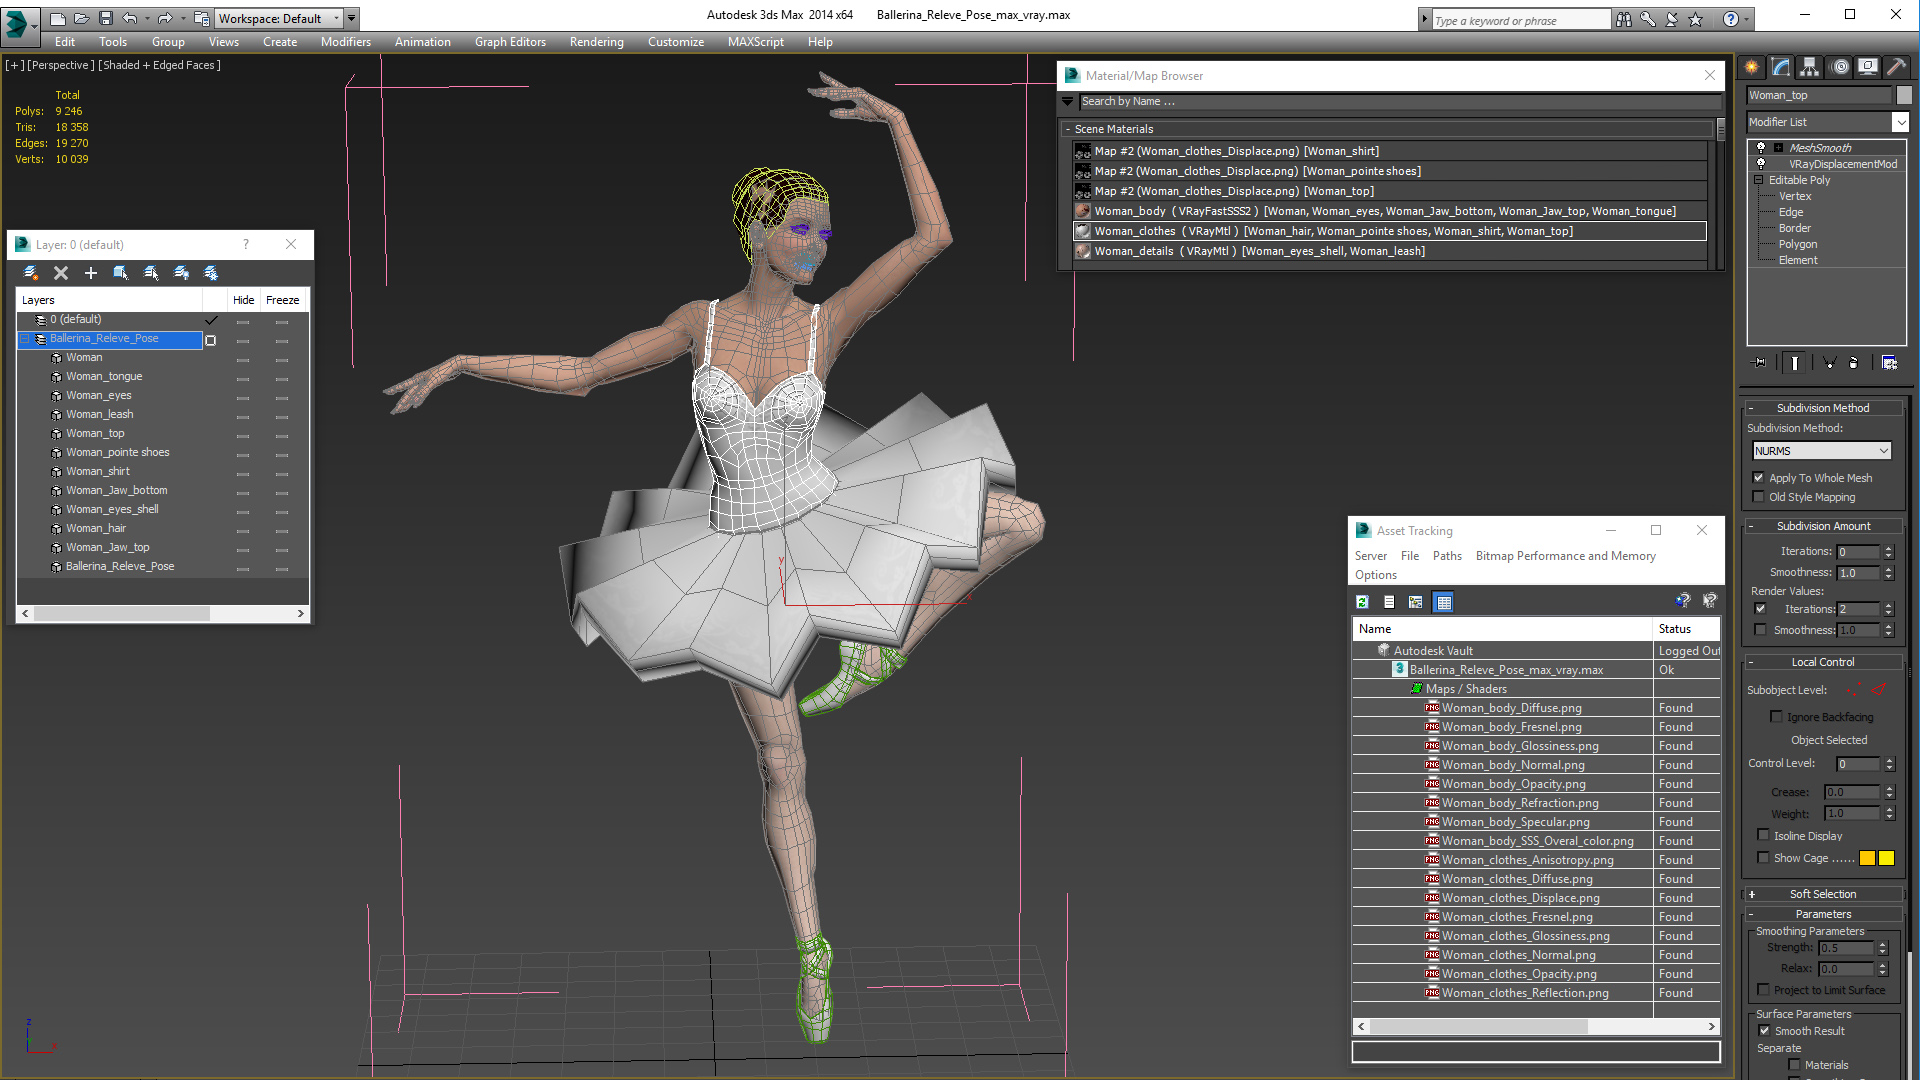Collapse the Scene Materials group
This screenshot has width=1920, height=1080.
point(1068,129)
